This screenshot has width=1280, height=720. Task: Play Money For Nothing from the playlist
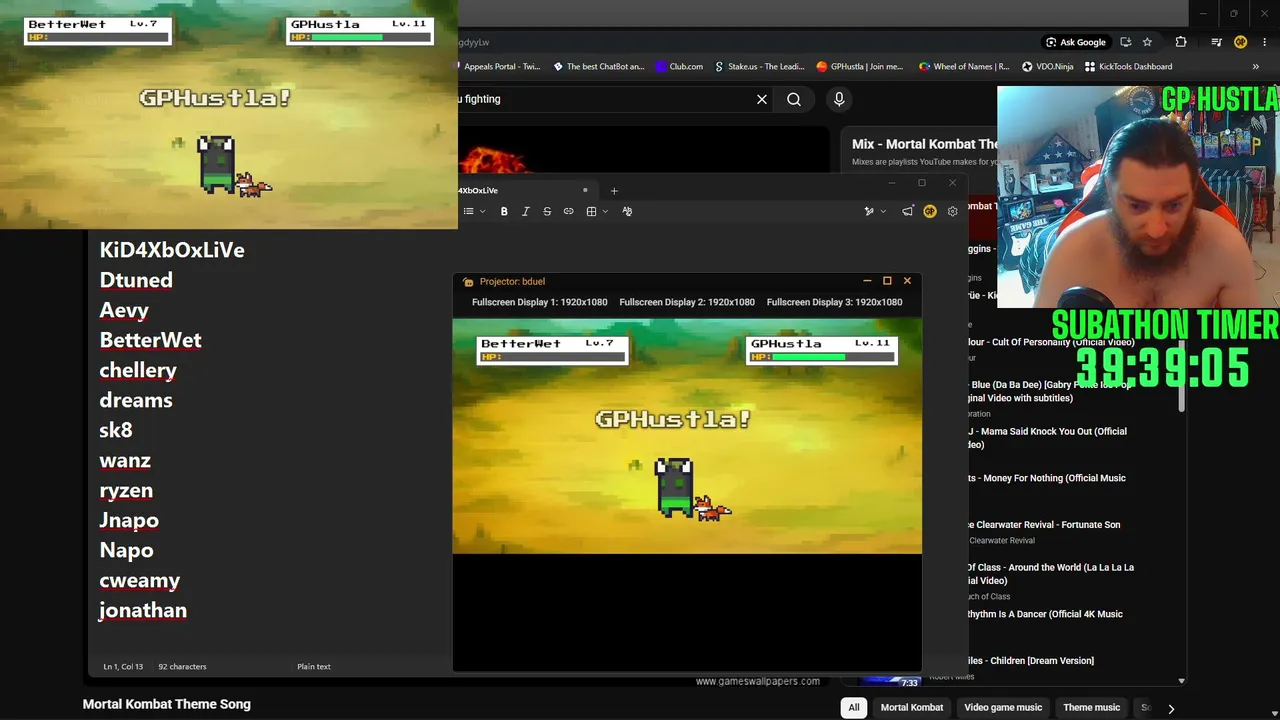coord(1047,478)
